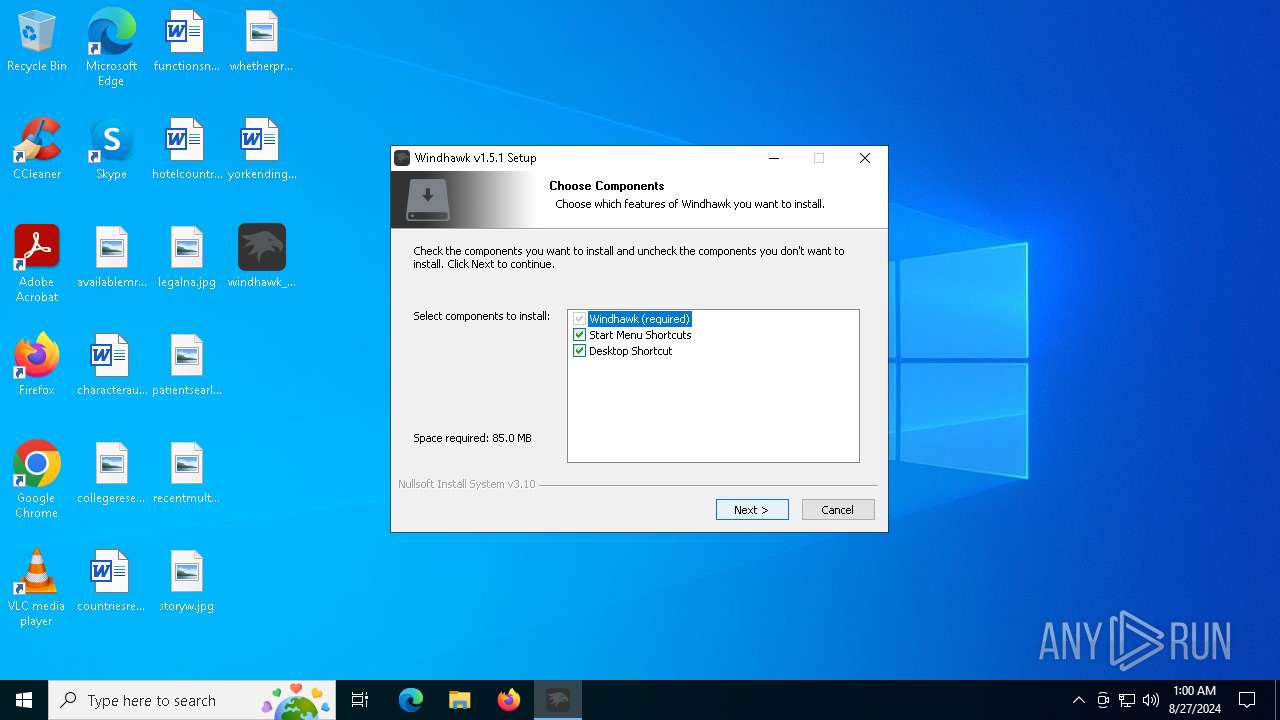Select the legalna.jpg image file
Viewport: 1280px width, 720px height.
coord(186,258)
